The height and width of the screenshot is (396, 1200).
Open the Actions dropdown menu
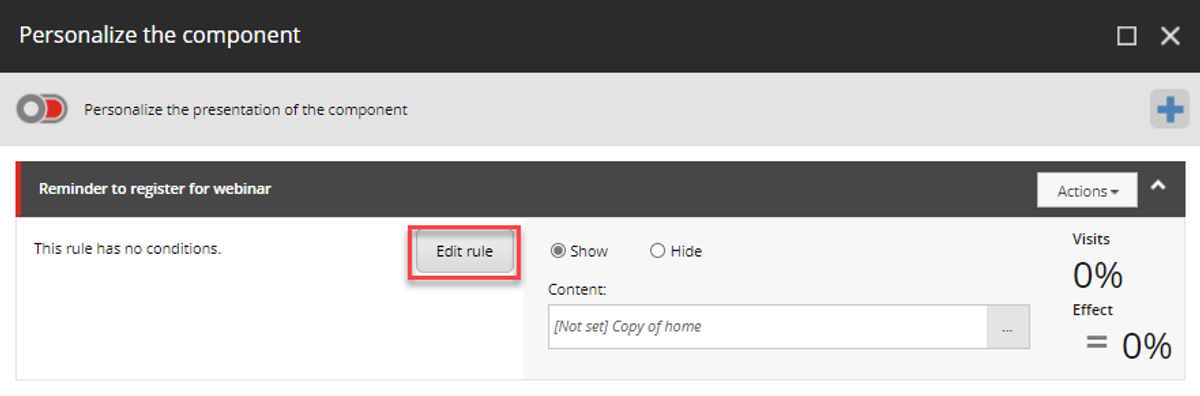[x=1087, y=190]
